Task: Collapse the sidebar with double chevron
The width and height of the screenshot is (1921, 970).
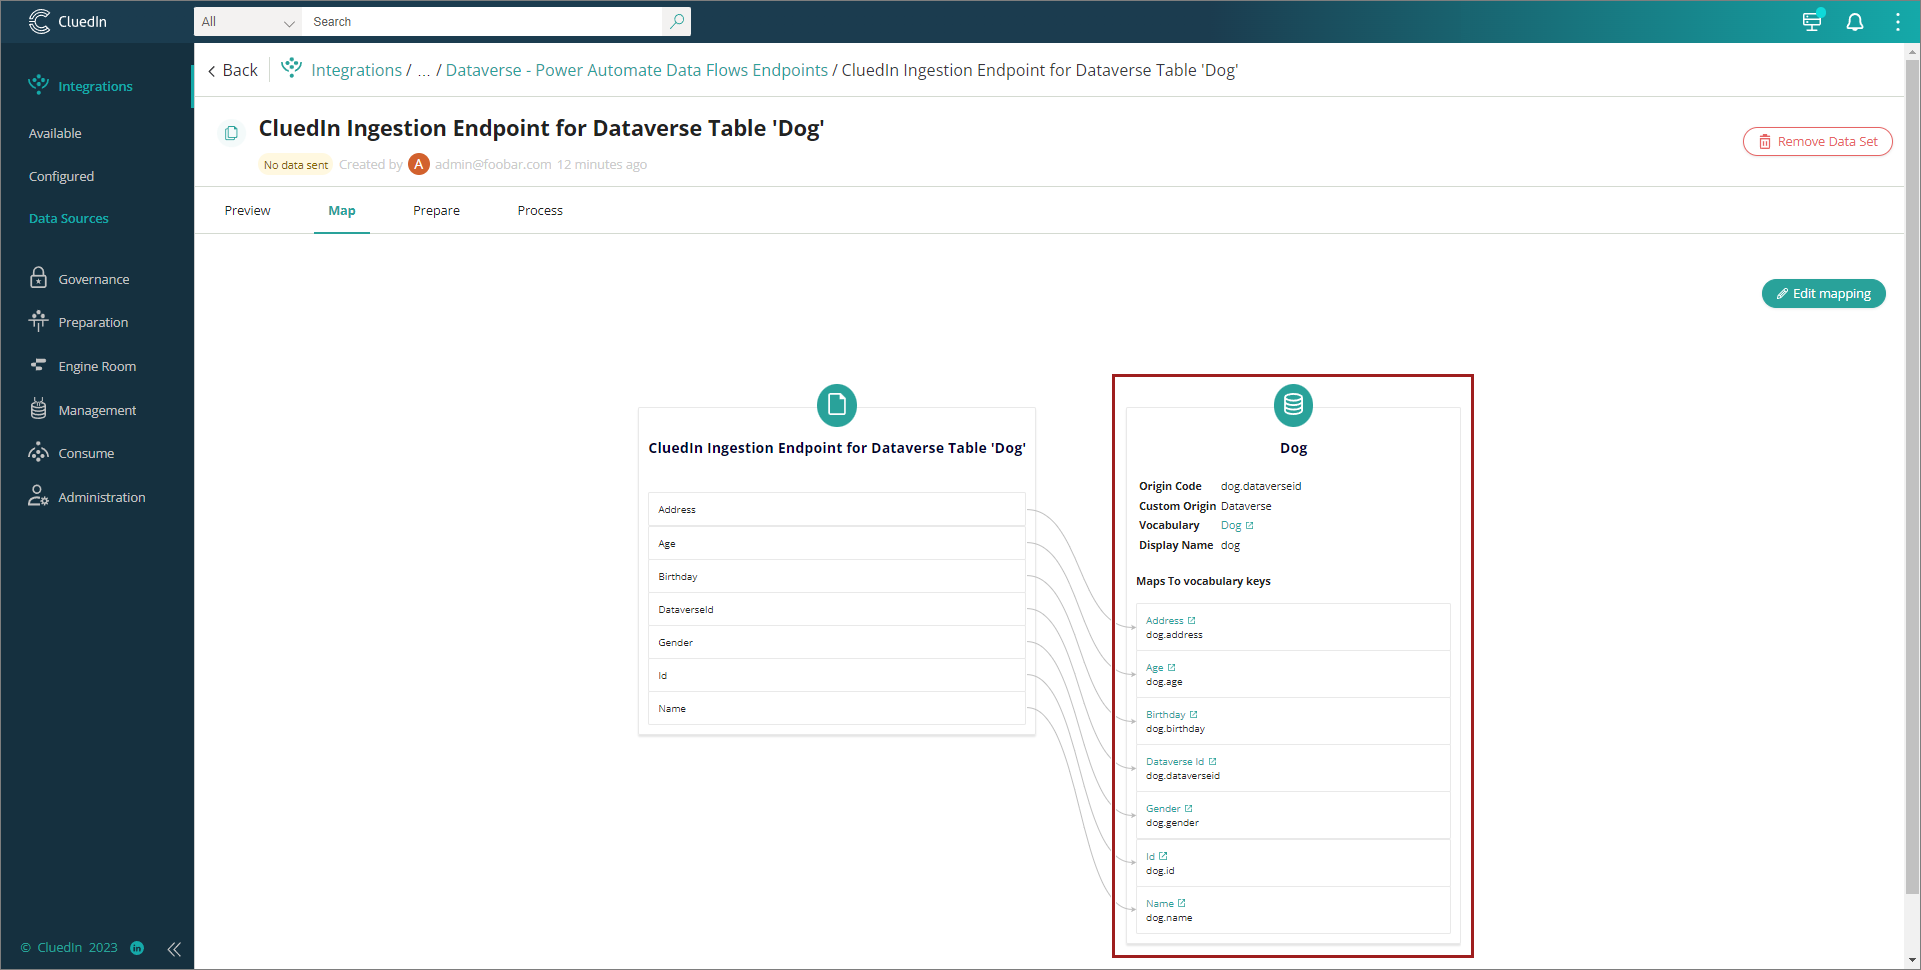Action: click(x=174, y=948)
